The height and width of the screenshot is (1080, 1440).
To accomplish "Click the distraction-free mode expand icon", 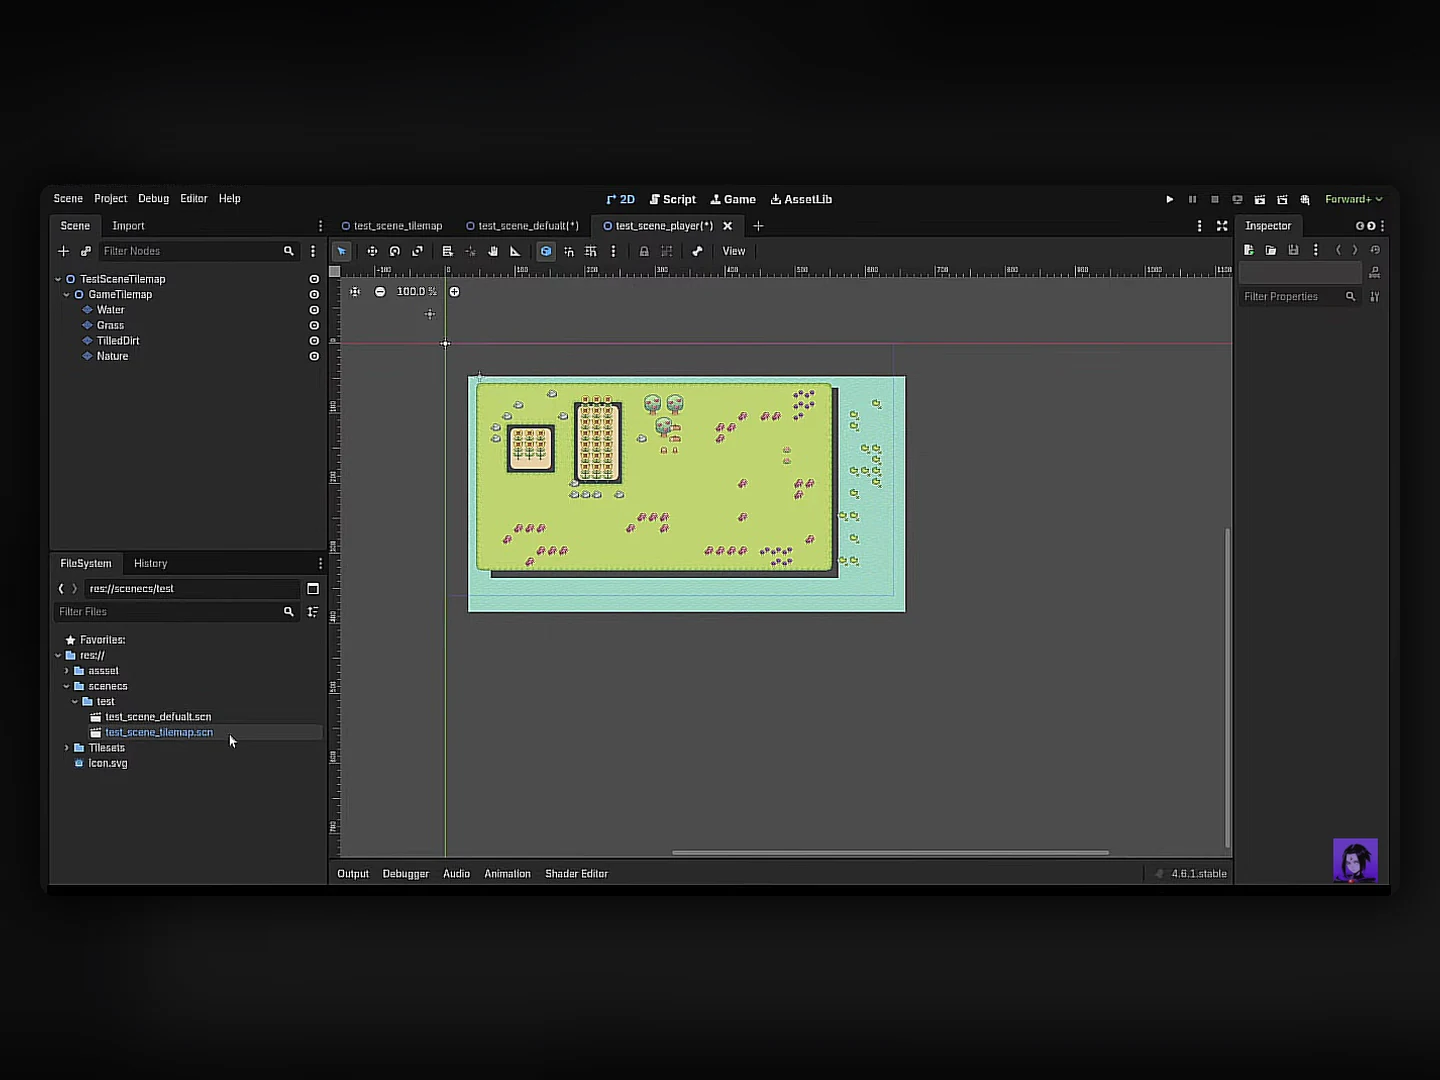I will tap(1222, 226).
